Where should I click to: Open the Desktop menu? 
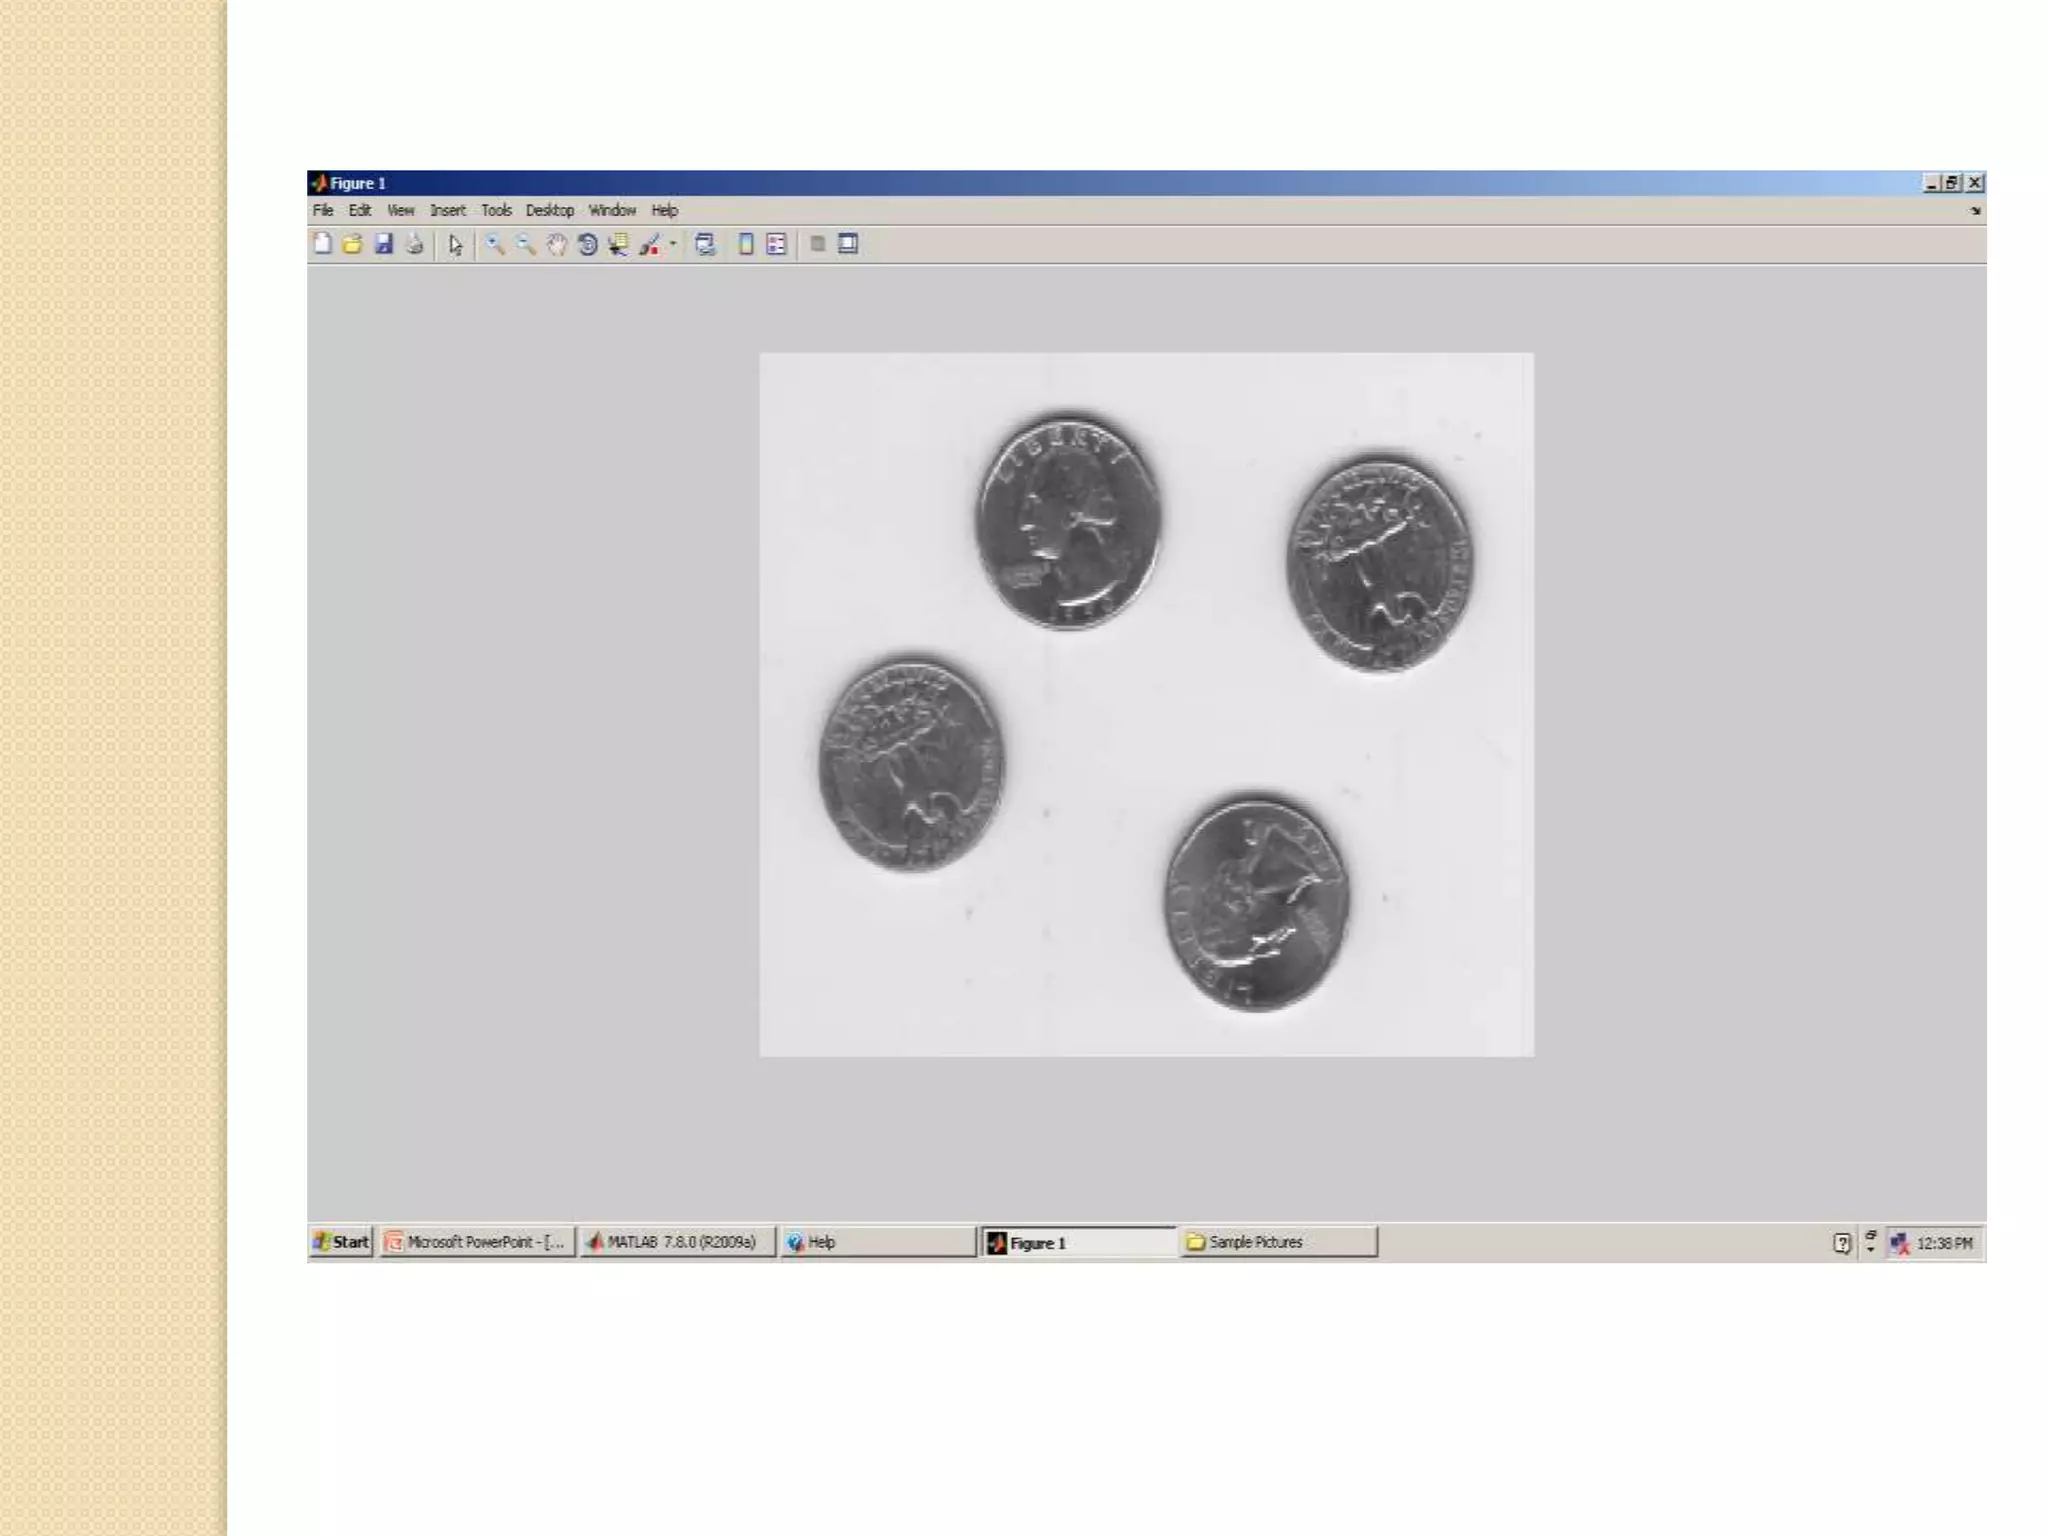click(x=550, y=210)
